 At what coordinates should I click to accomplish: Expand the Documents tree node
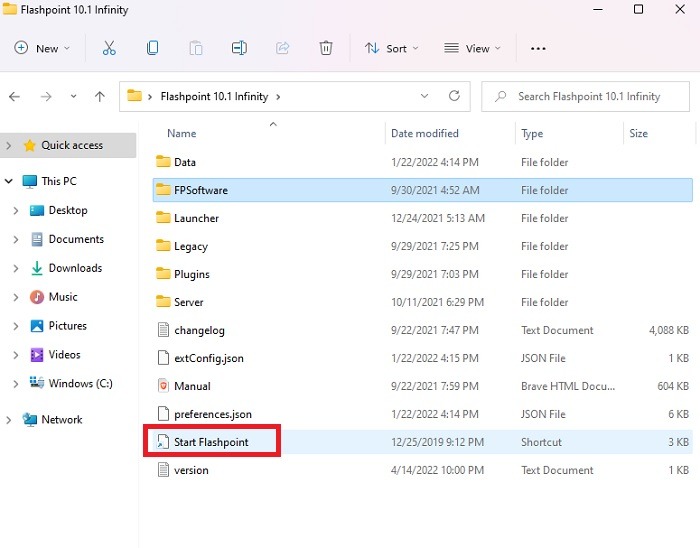[x=16, y=239]
